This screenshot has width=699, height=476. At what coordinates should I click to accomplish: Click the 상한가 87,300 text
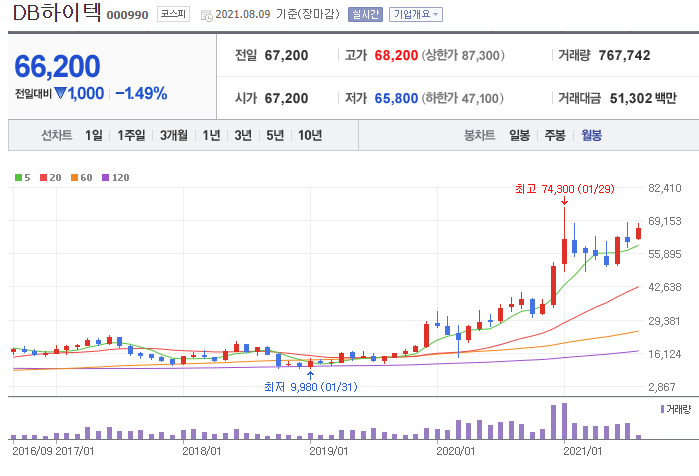(463, 55)
